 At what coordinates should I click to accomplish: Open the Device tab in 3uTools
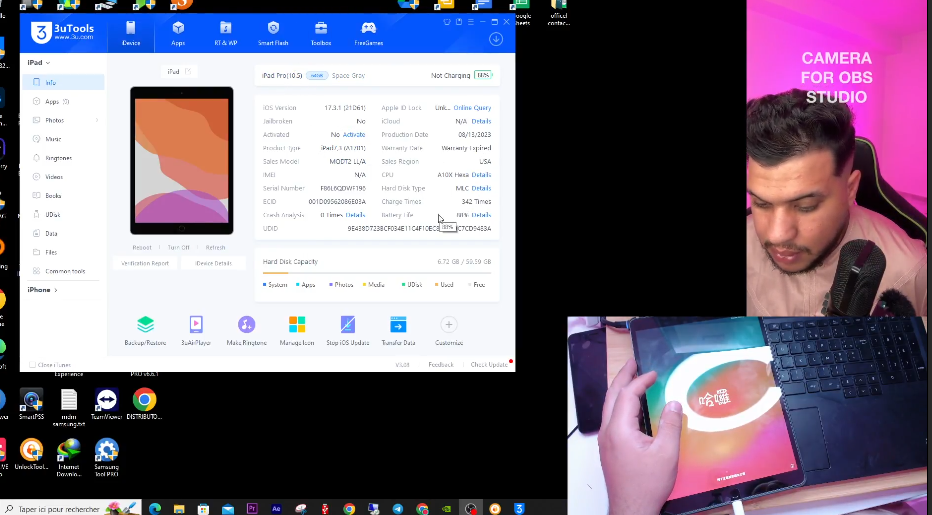(x=131, y=34)
